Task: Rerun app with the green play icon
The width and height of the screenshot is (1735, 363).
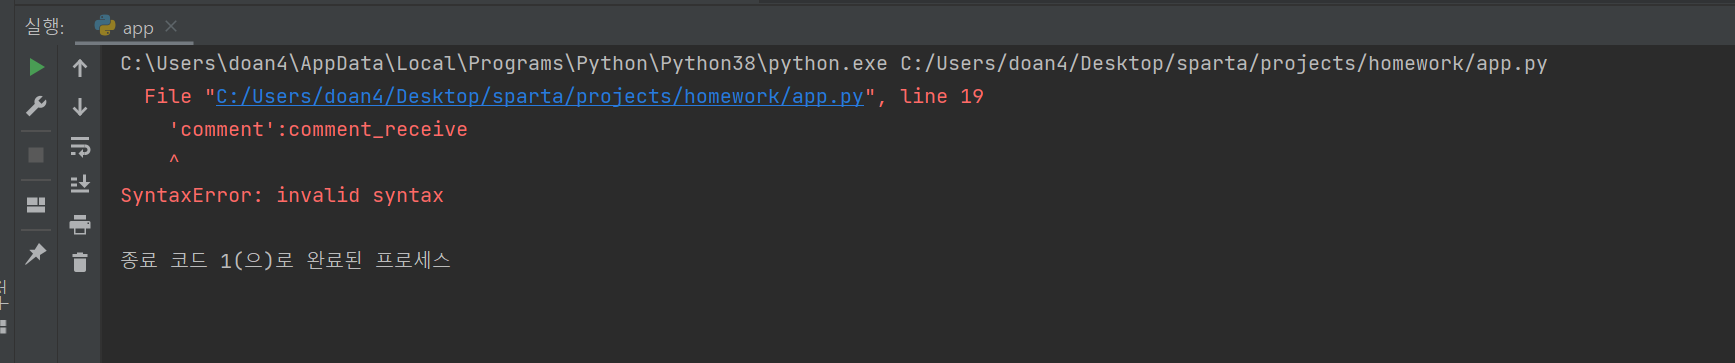Action: [x=36, y=67]
